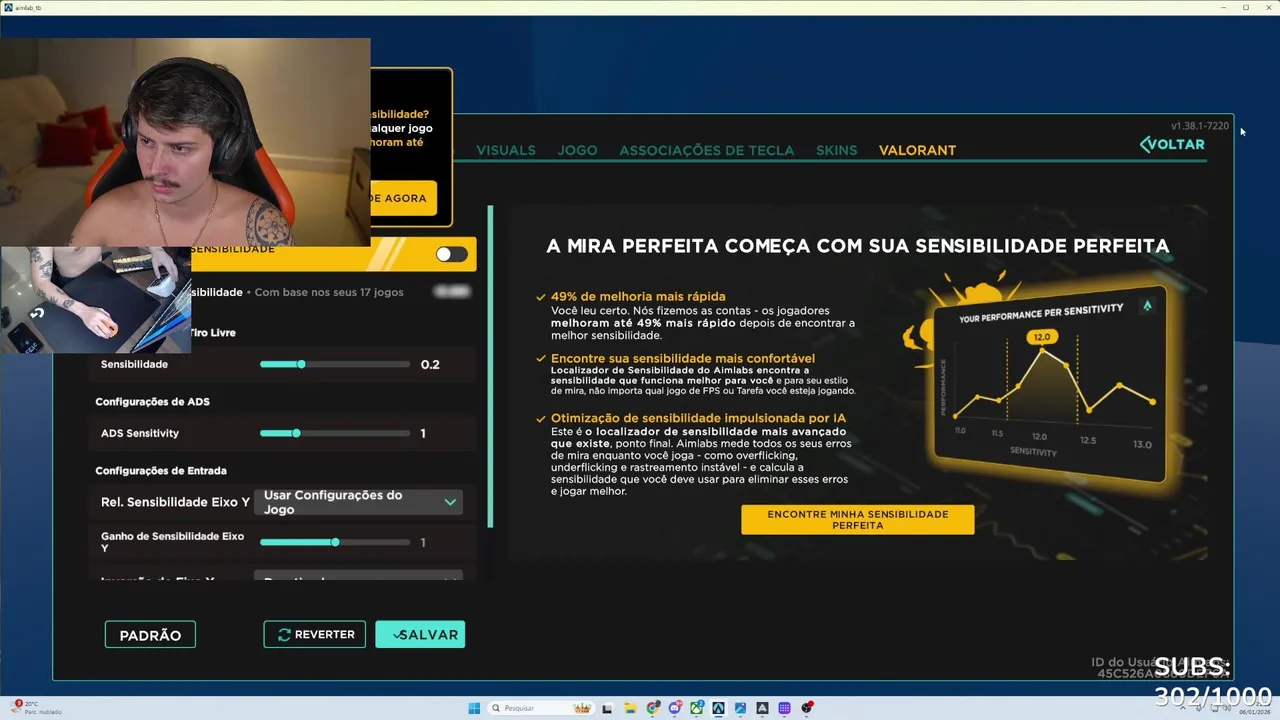The image size is (1280, 720).
Task: Click the Aimlabs logo on the performance chart
Action: pos(1147,306)
